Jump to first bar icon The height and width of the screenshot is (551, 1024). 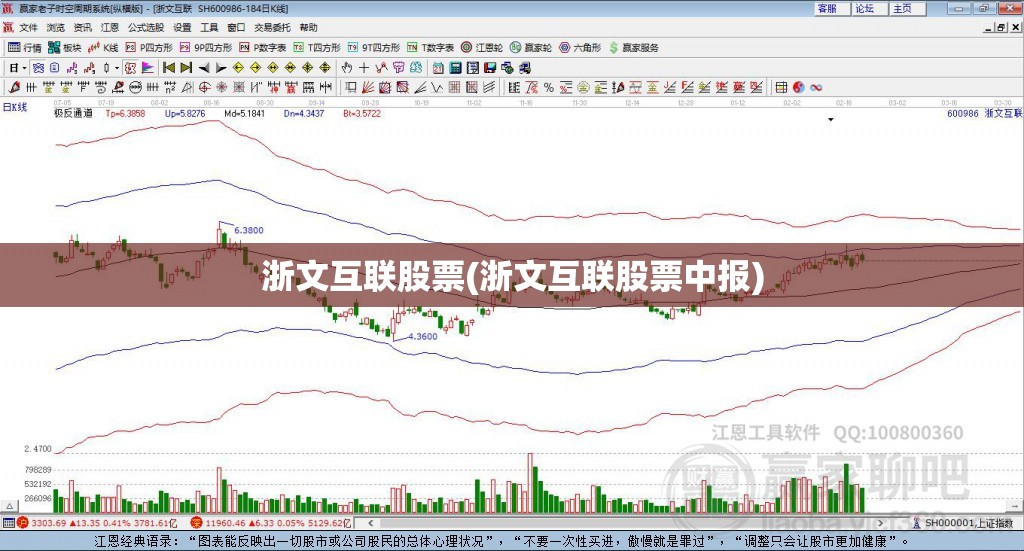tap(168, 68)
